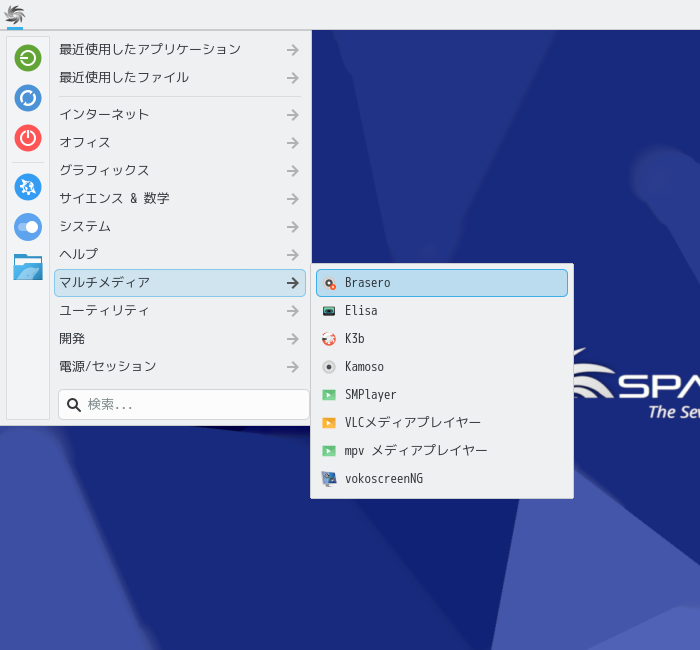This screenshot has width=700, height=650.
Task: Expand arrow beside 開発
Action: tap(293, 339)
